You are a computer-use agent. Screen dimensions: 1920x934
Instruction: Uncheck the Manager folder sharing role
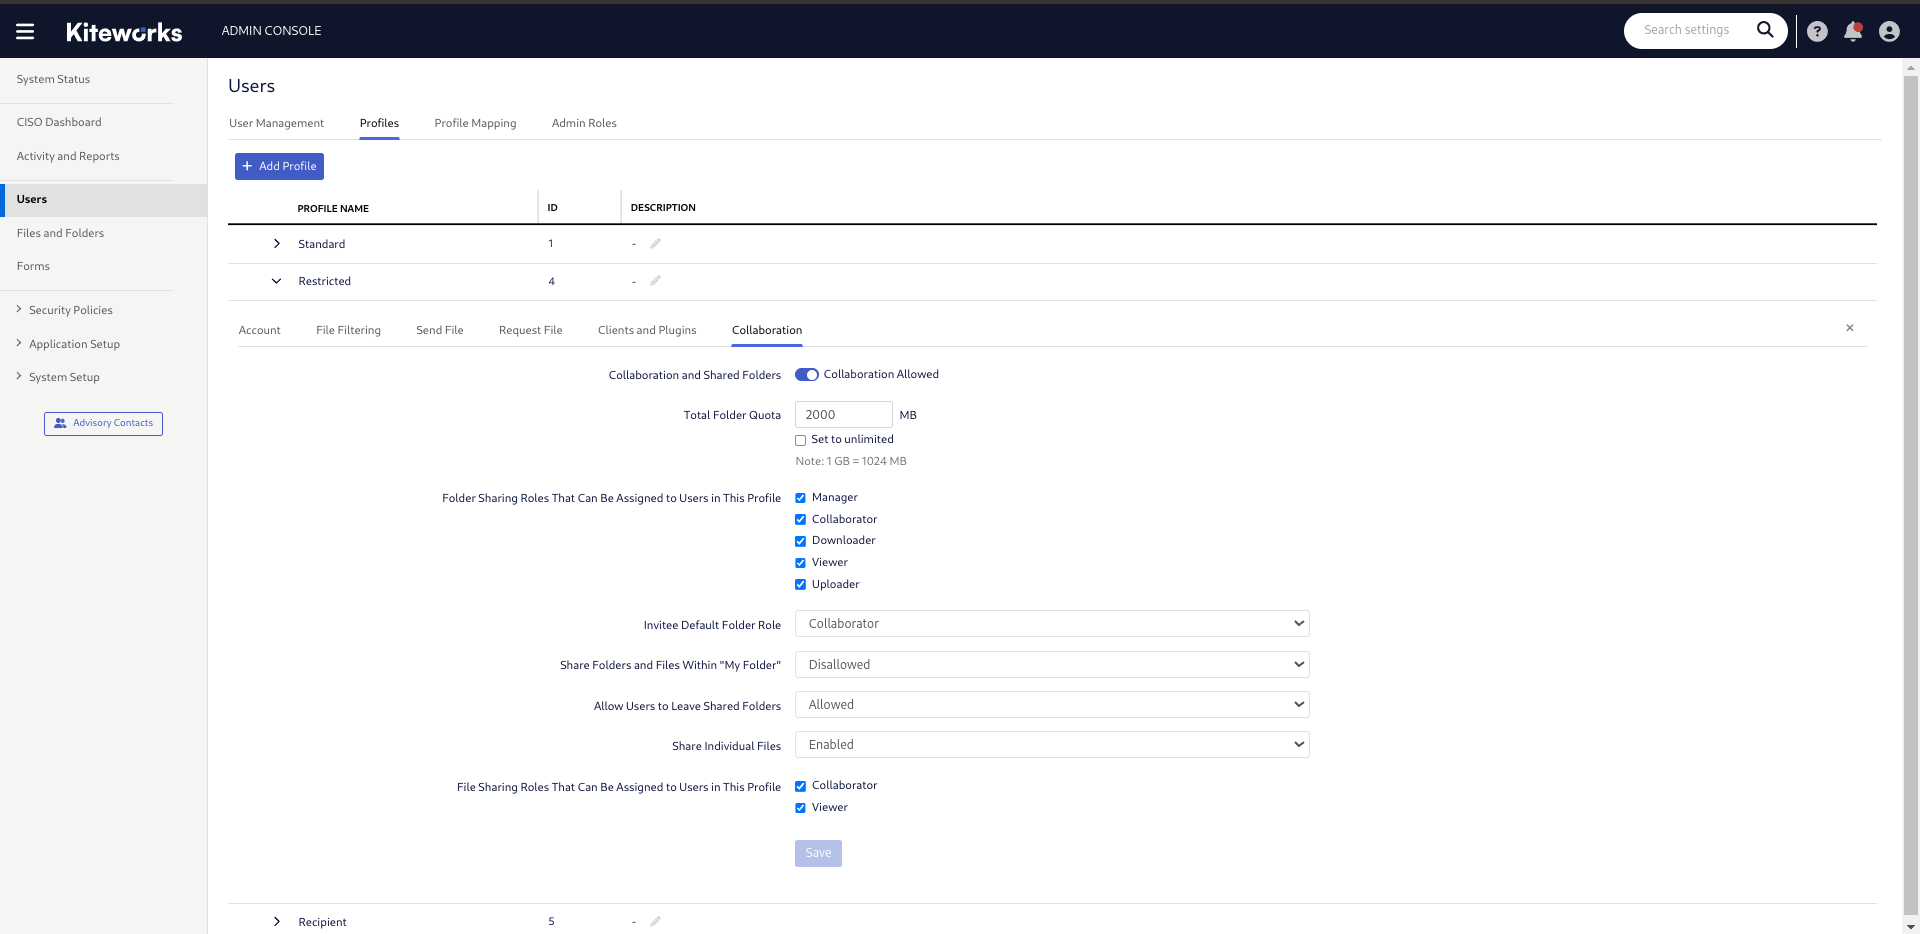tap(800, 497)
